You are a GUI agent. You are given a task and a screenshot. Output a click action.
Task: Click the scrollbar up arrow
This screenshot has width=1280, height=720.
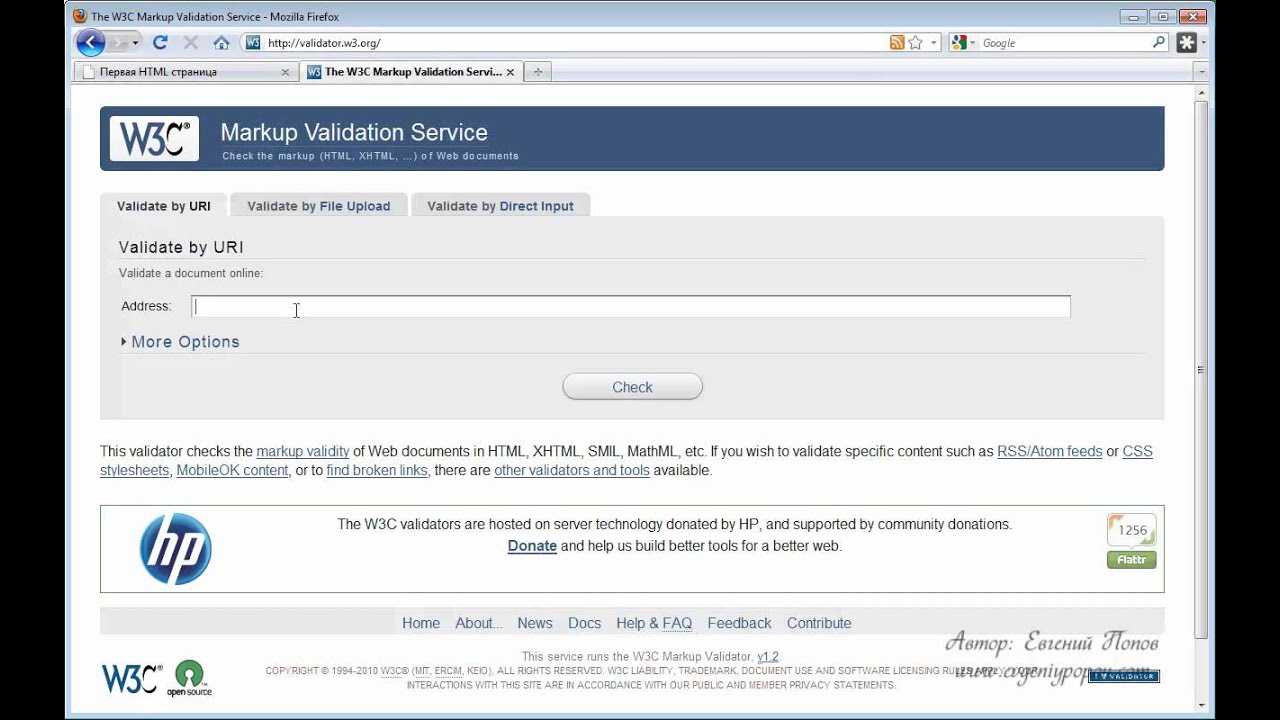point(1201,93)
